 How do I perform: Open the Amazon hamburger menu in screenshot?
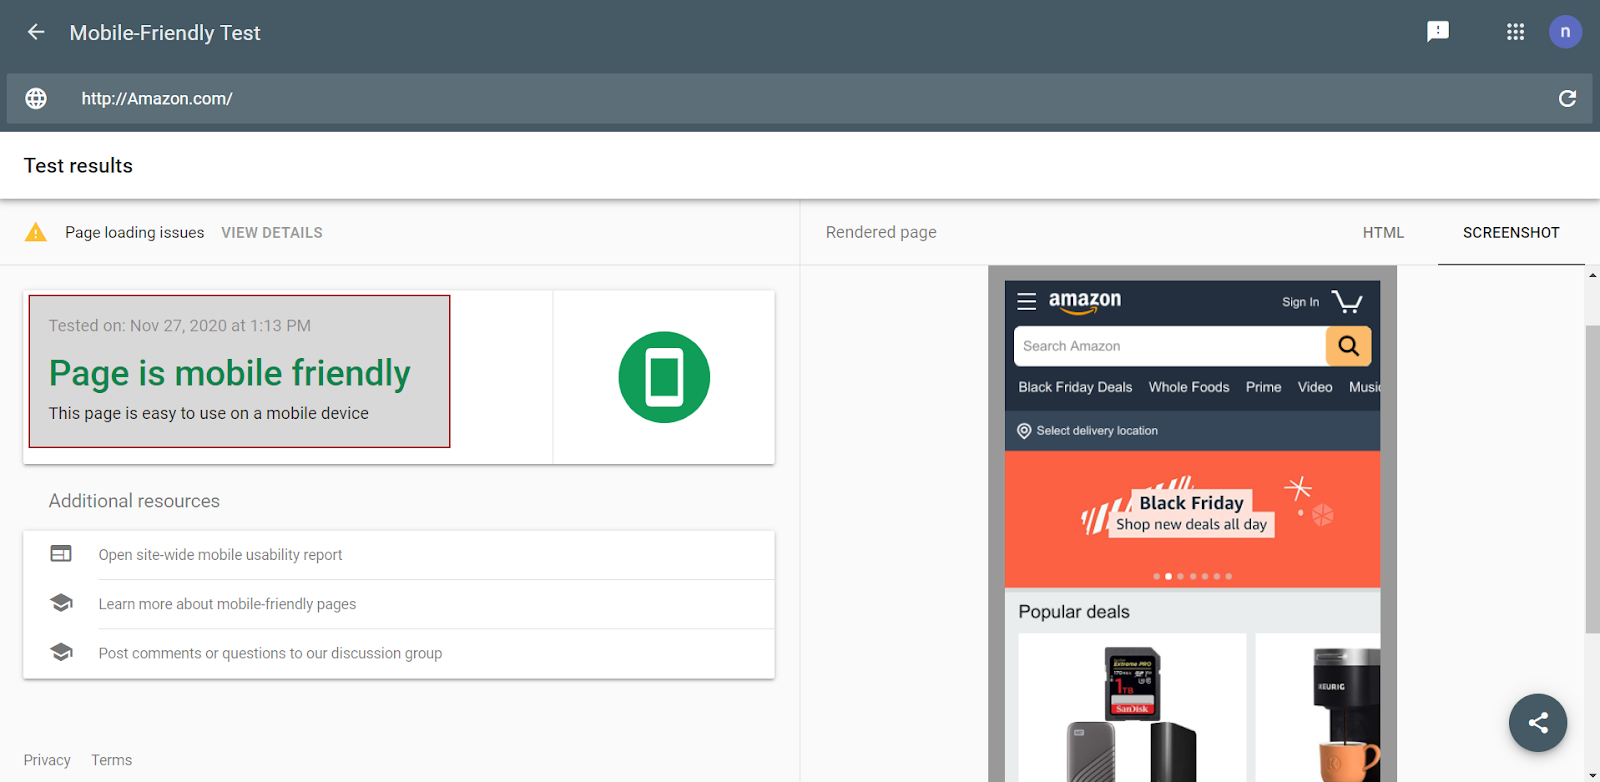[1027, 301]
